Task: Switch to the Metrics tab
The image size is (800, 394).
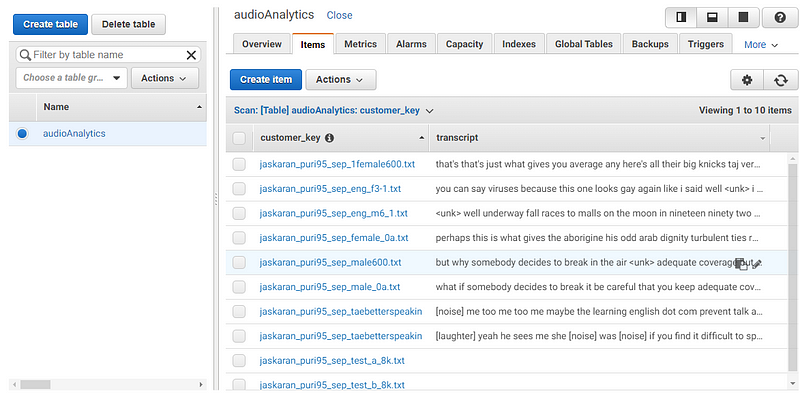Action: coord(360,44)
